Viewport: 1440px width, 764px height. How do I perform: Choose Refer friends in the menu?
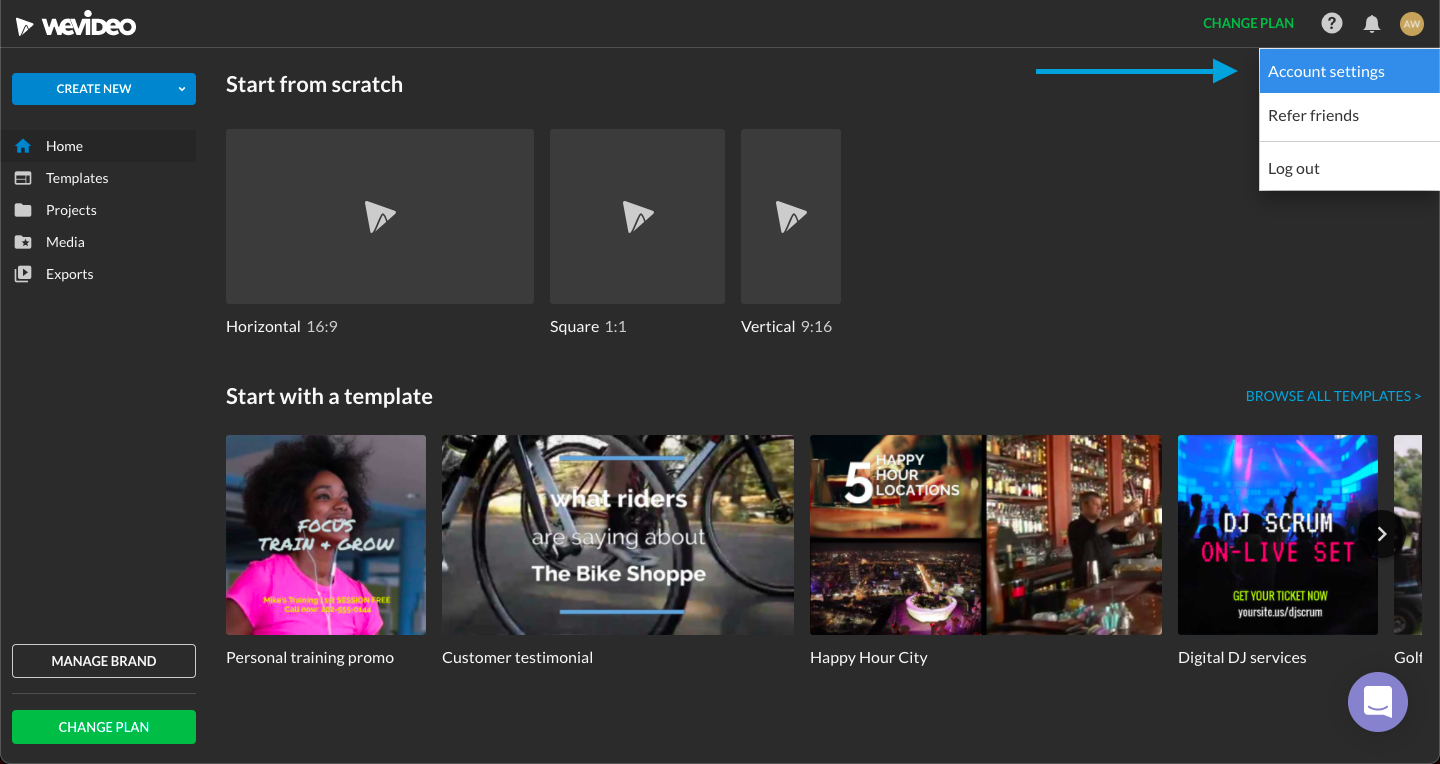tap(1349, 116)
